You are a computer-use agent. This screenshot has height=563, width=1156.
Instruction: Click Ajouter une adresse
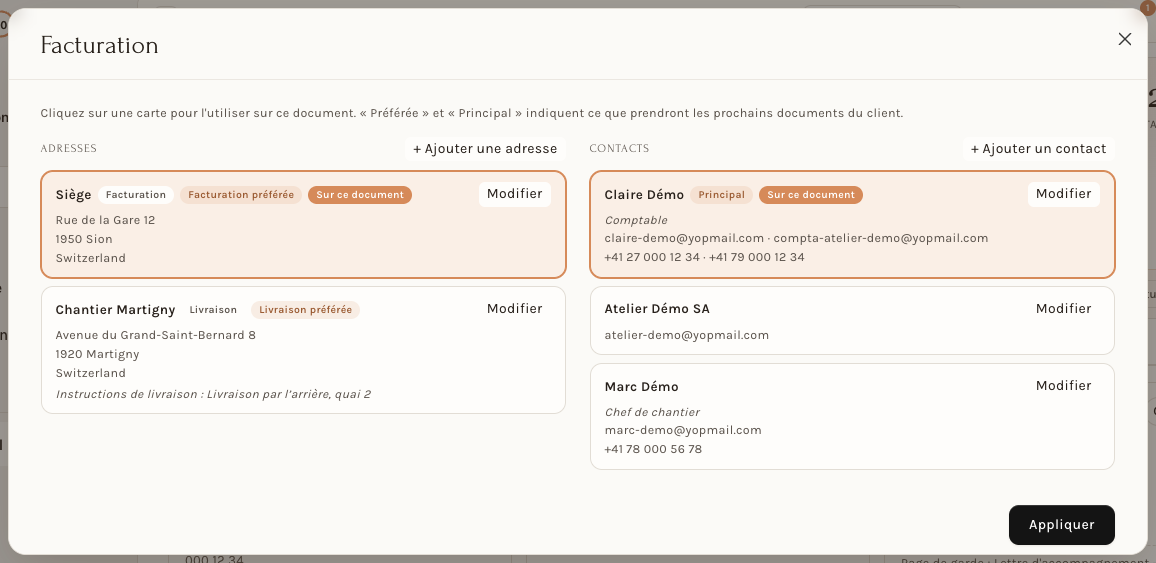tap(485, 149)
